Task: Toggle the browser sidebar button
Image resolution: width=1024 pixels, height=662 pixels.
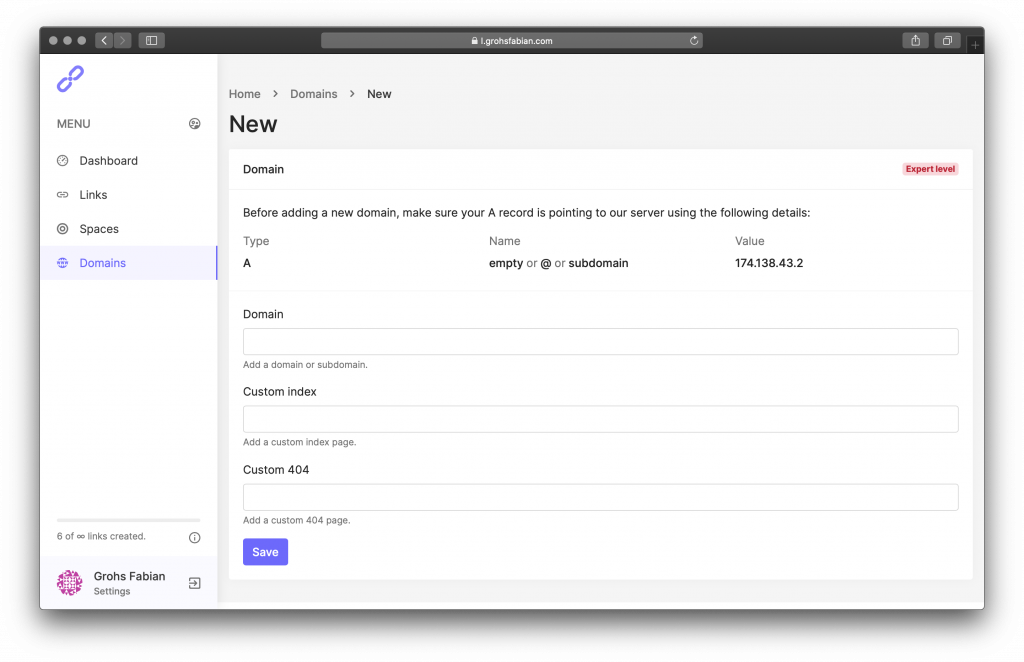Action: [152, 40]
